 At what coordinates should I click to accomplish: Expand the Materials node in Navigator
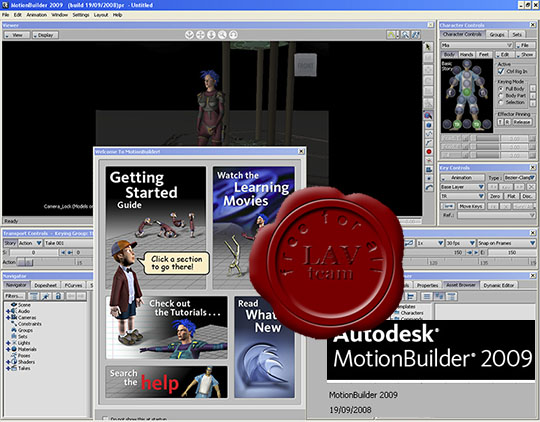point(8,349)
